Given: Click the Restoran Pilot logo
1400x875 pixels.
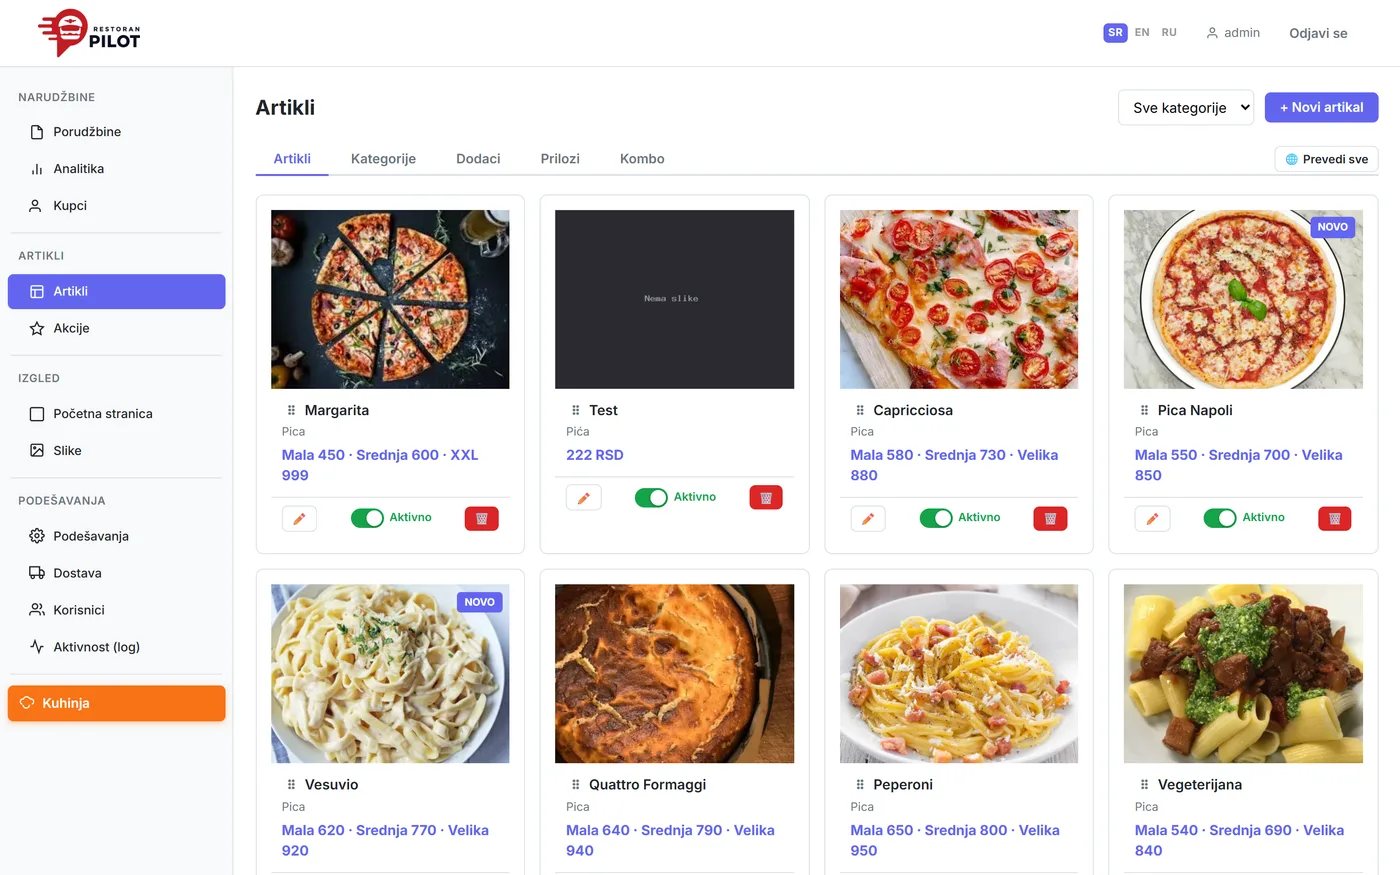Looking at the screenshot, I should pyautogui.click(x=89, y=33).
